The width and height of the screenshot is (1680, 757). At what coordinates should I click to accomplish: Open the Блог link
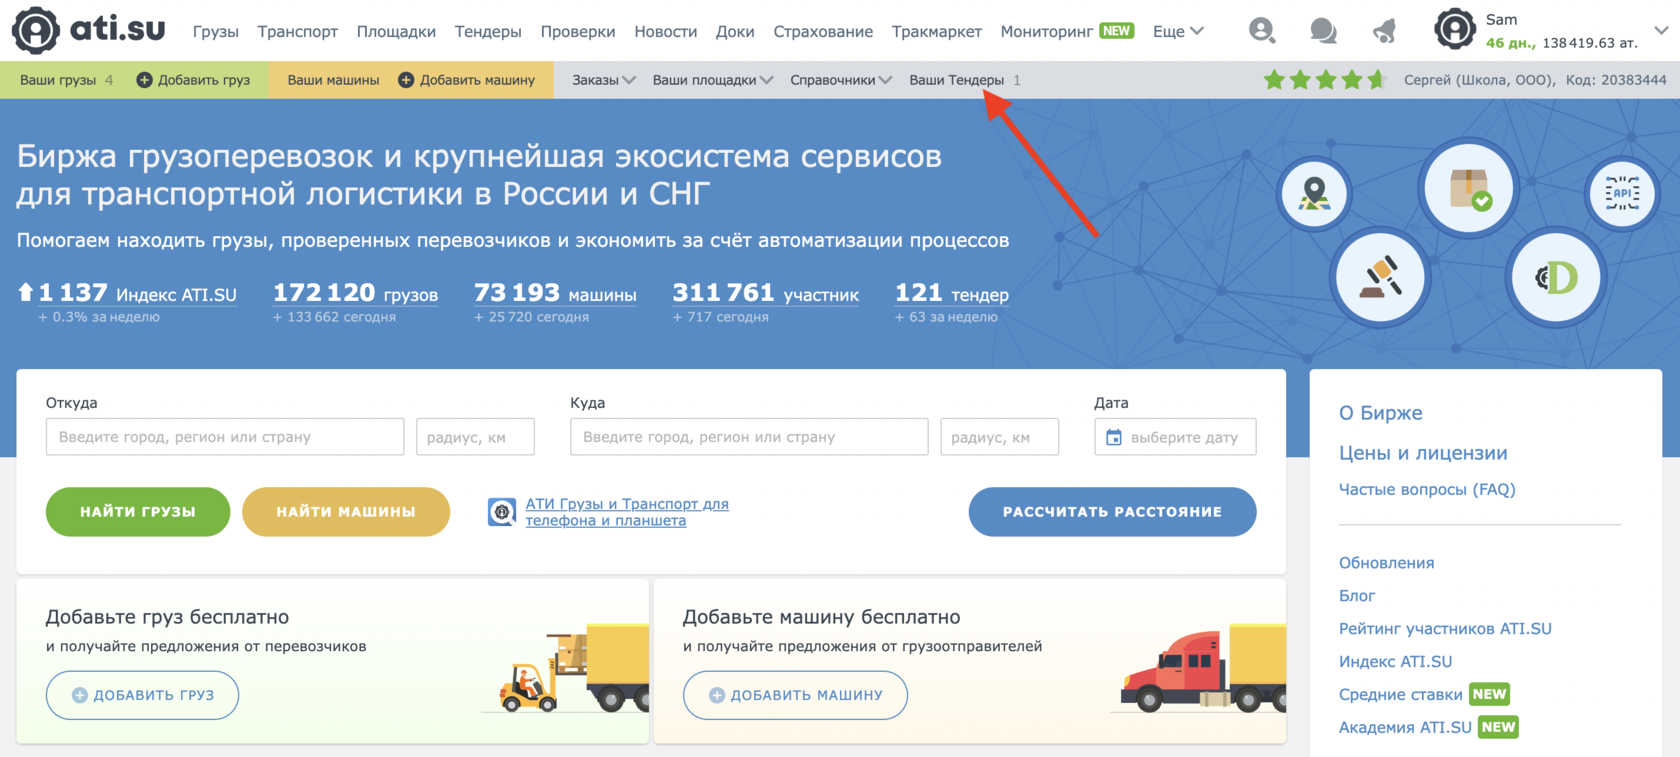tap(1357, 596)
